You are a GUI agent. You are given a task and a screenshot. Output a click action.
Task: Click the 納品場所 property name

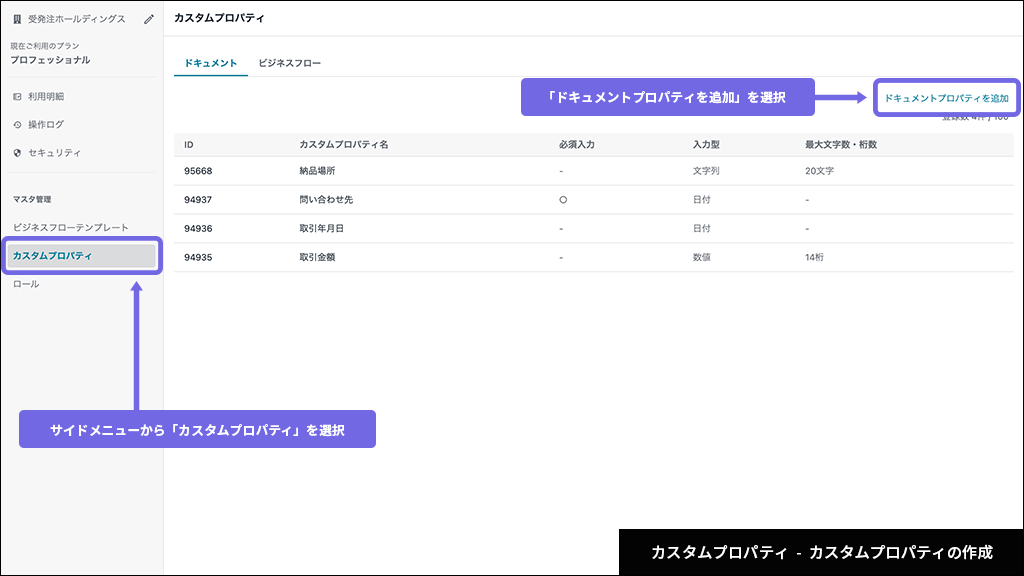[x=317, y=171]
